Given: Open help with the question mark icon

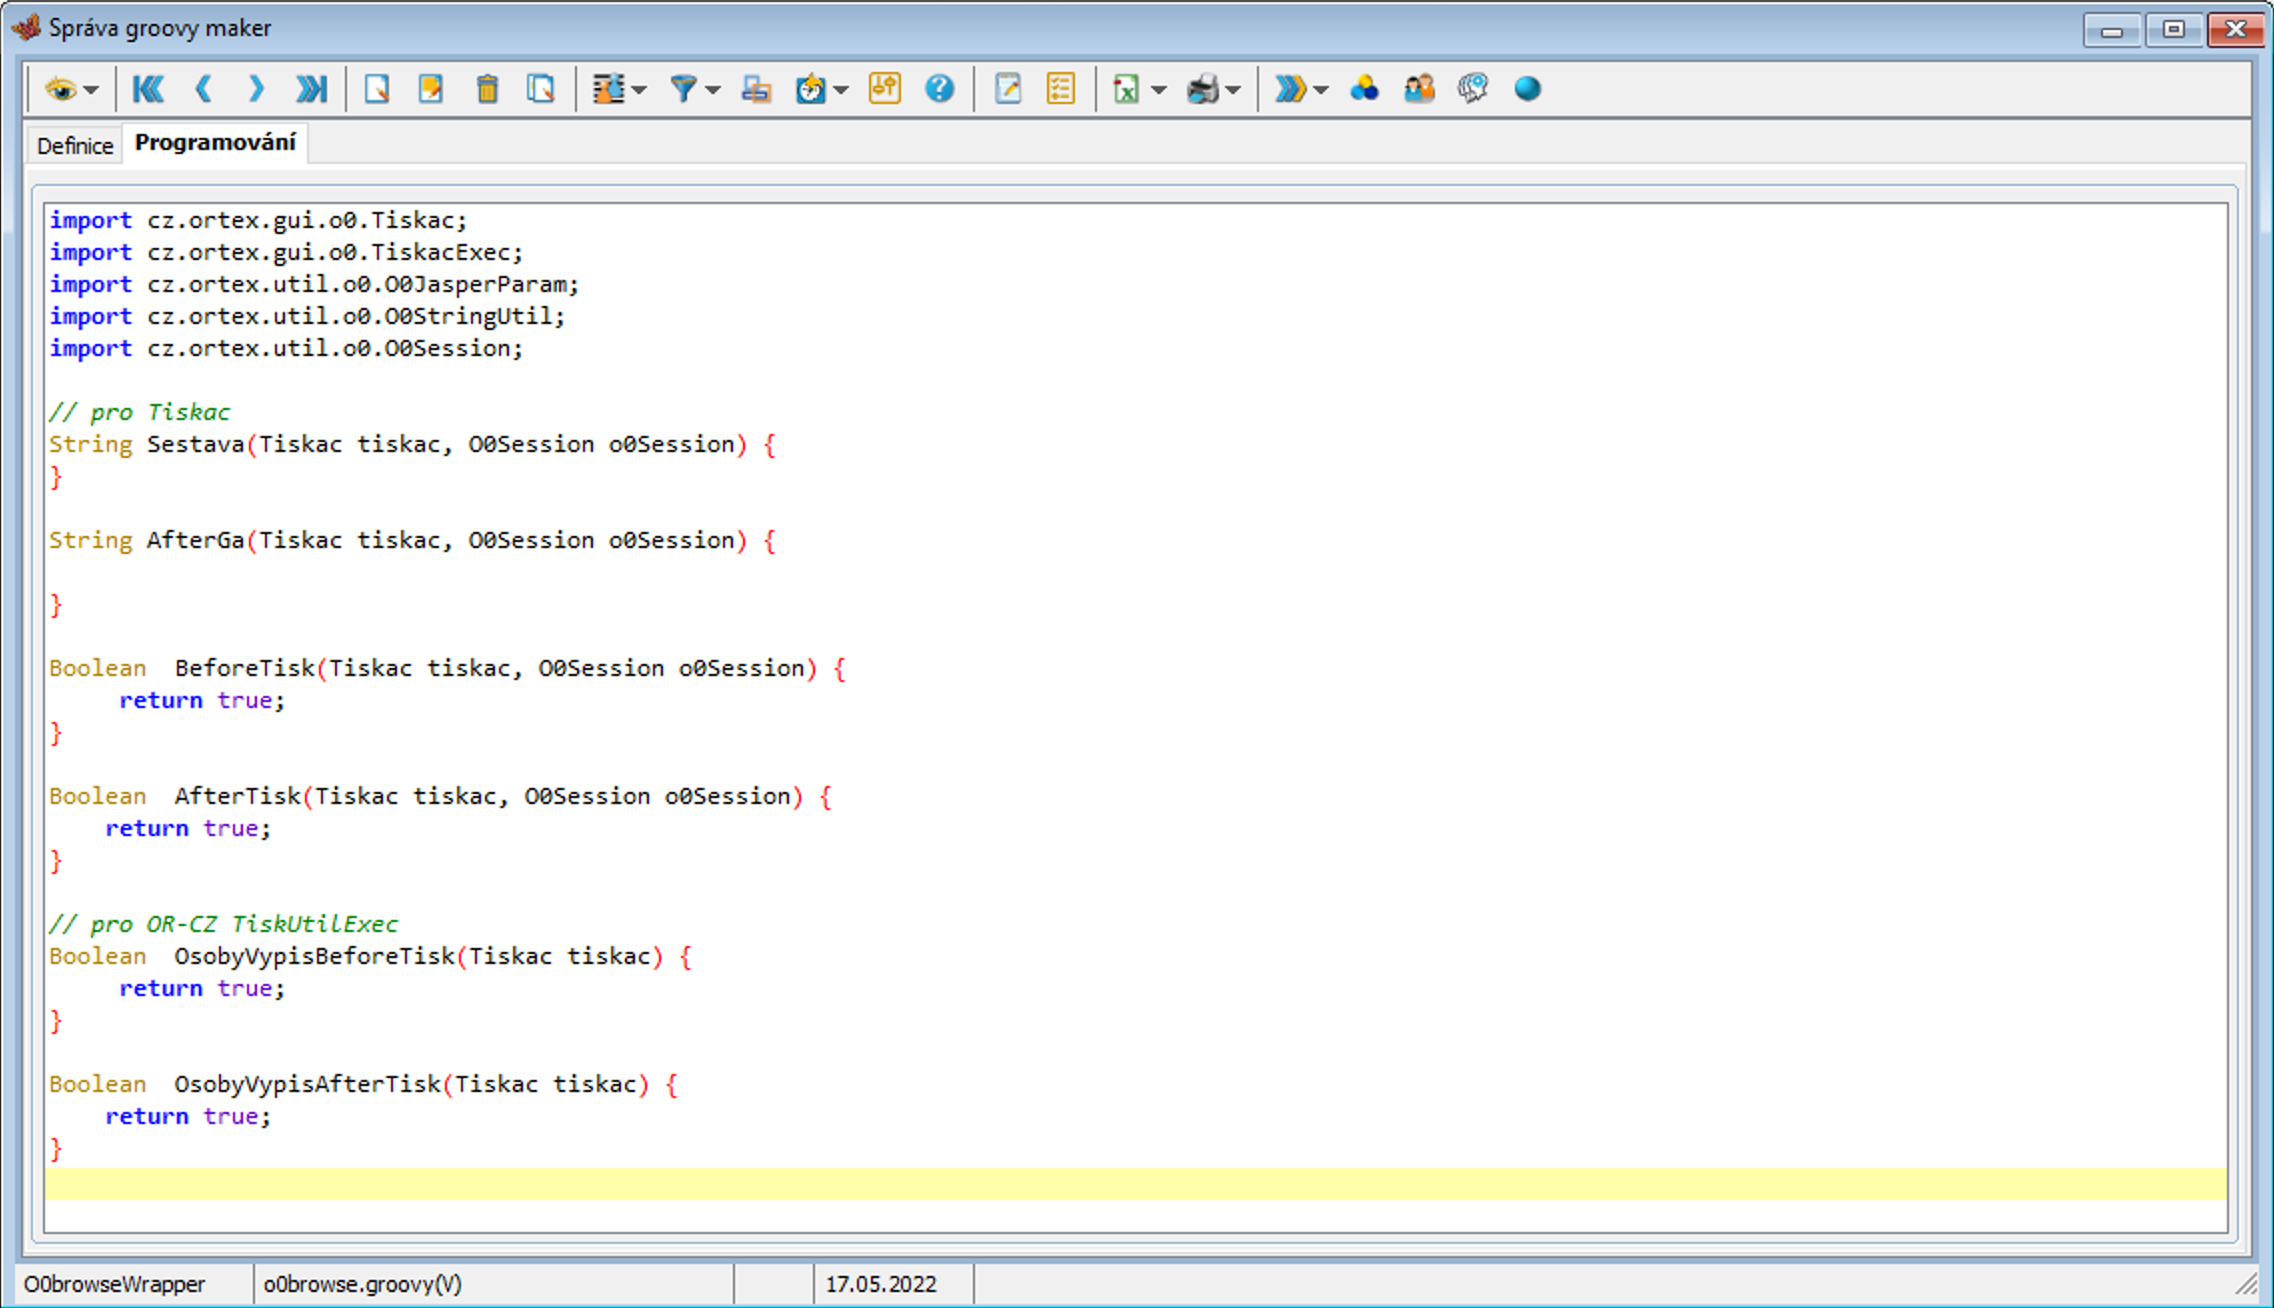Looking at the screenshot, I should [x=939, y=89].
